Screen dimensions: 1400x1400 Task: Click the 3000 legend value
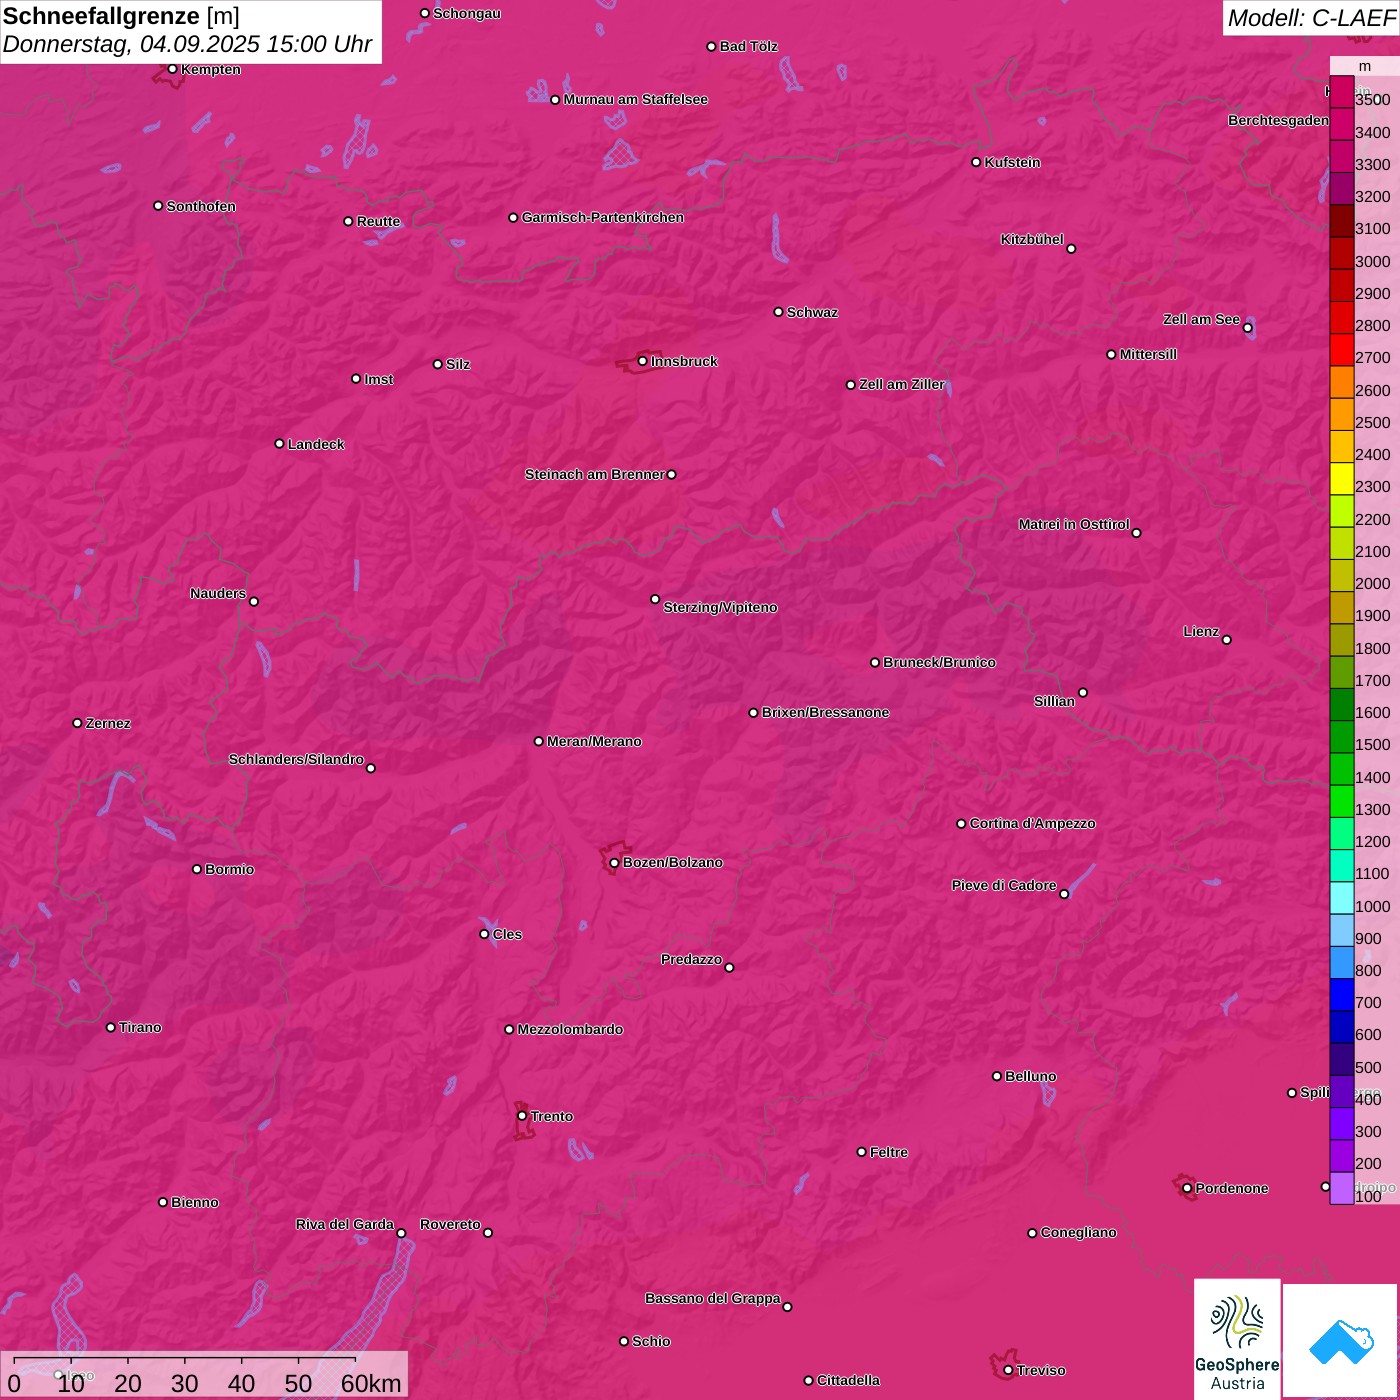(x=1372, y=262)
